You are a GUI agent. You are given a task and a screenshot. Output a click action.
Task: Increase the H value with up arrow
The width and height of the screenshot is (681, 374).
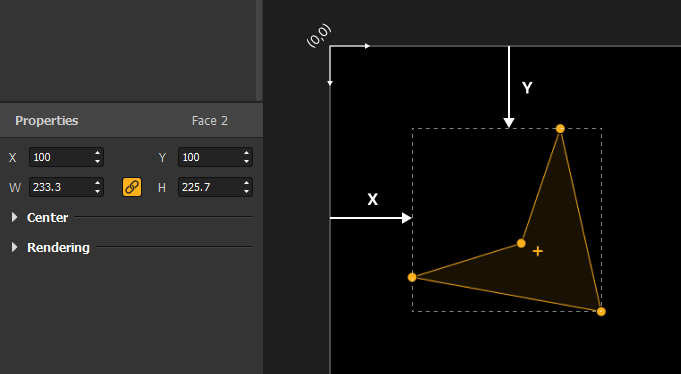point(246,183)
